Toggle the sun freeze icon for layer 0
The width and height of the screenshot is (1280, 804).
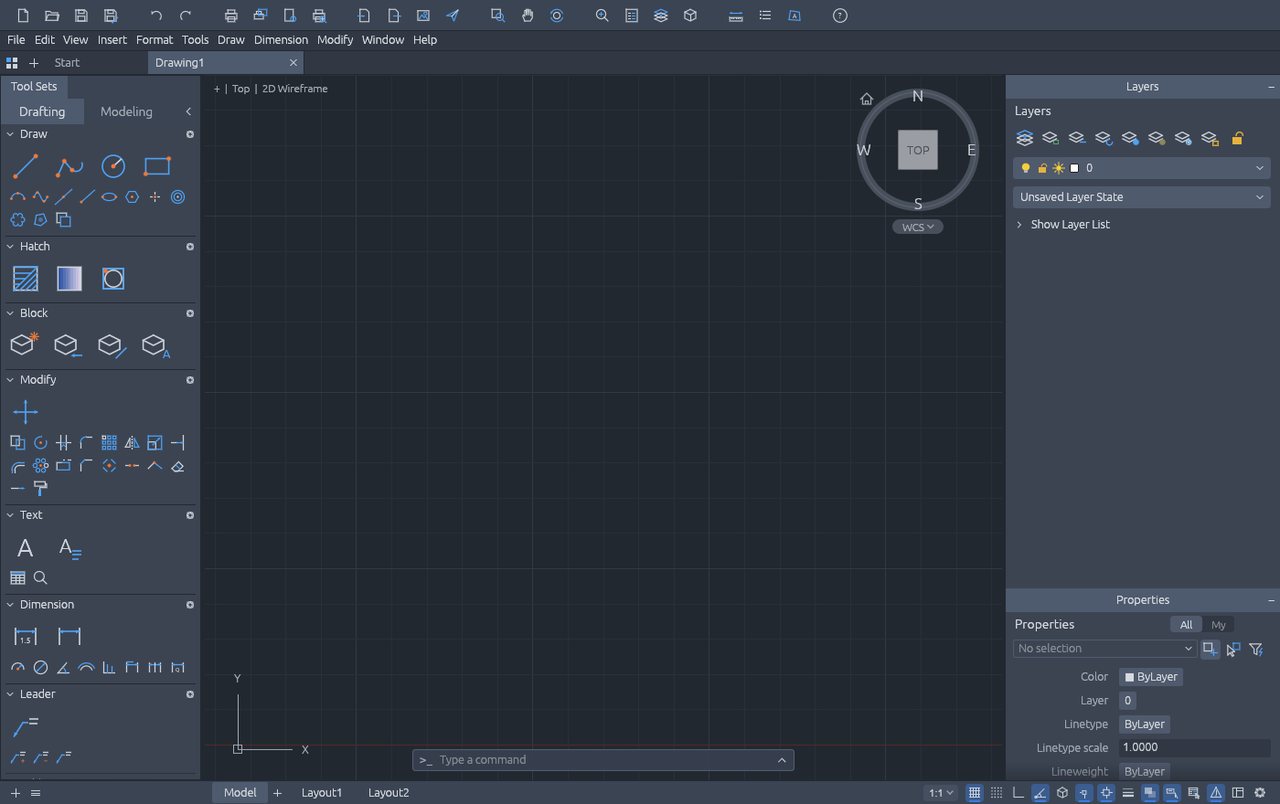(1058, 168)
